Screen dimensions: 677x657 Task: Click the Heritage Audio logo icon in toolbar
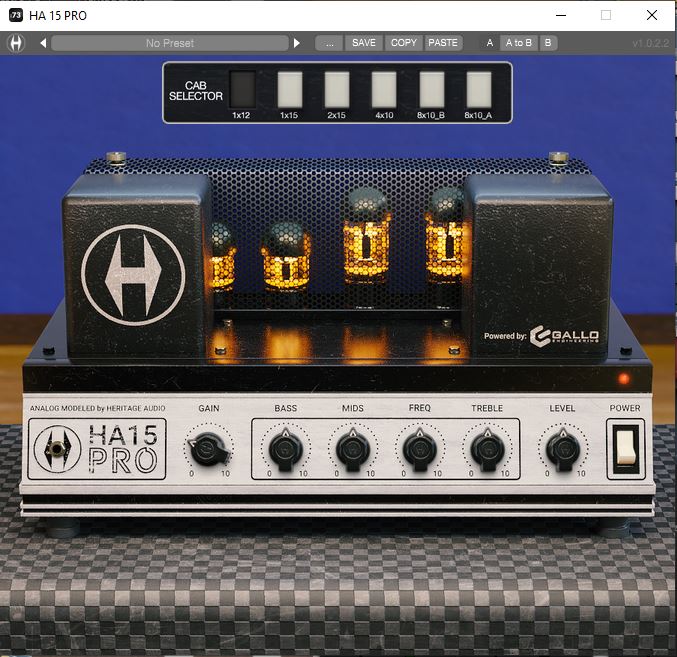click(16, 43)
